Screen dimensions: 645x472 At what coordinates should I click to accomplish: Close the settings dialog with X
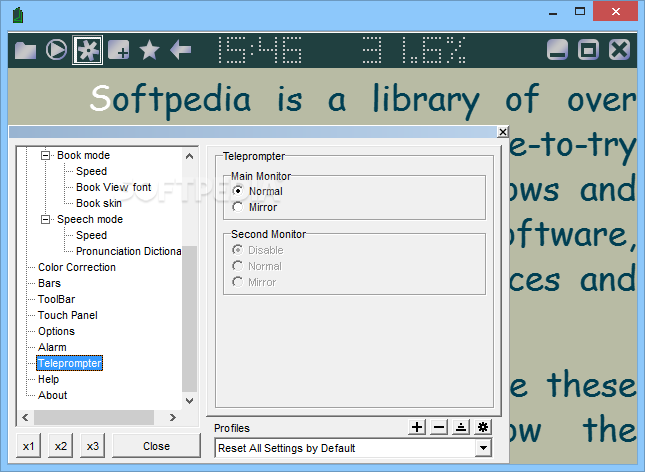coord(503,132)
